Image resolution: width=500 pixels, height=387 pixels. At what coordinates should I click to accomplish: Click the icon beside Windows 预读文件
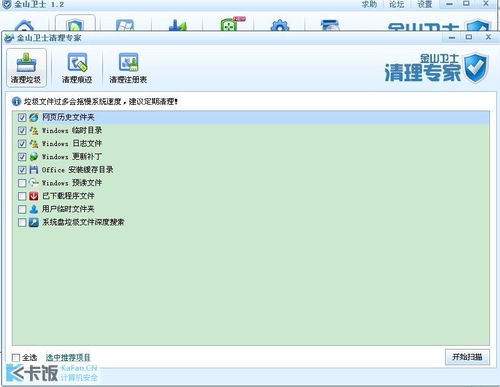tap(34, 183)
